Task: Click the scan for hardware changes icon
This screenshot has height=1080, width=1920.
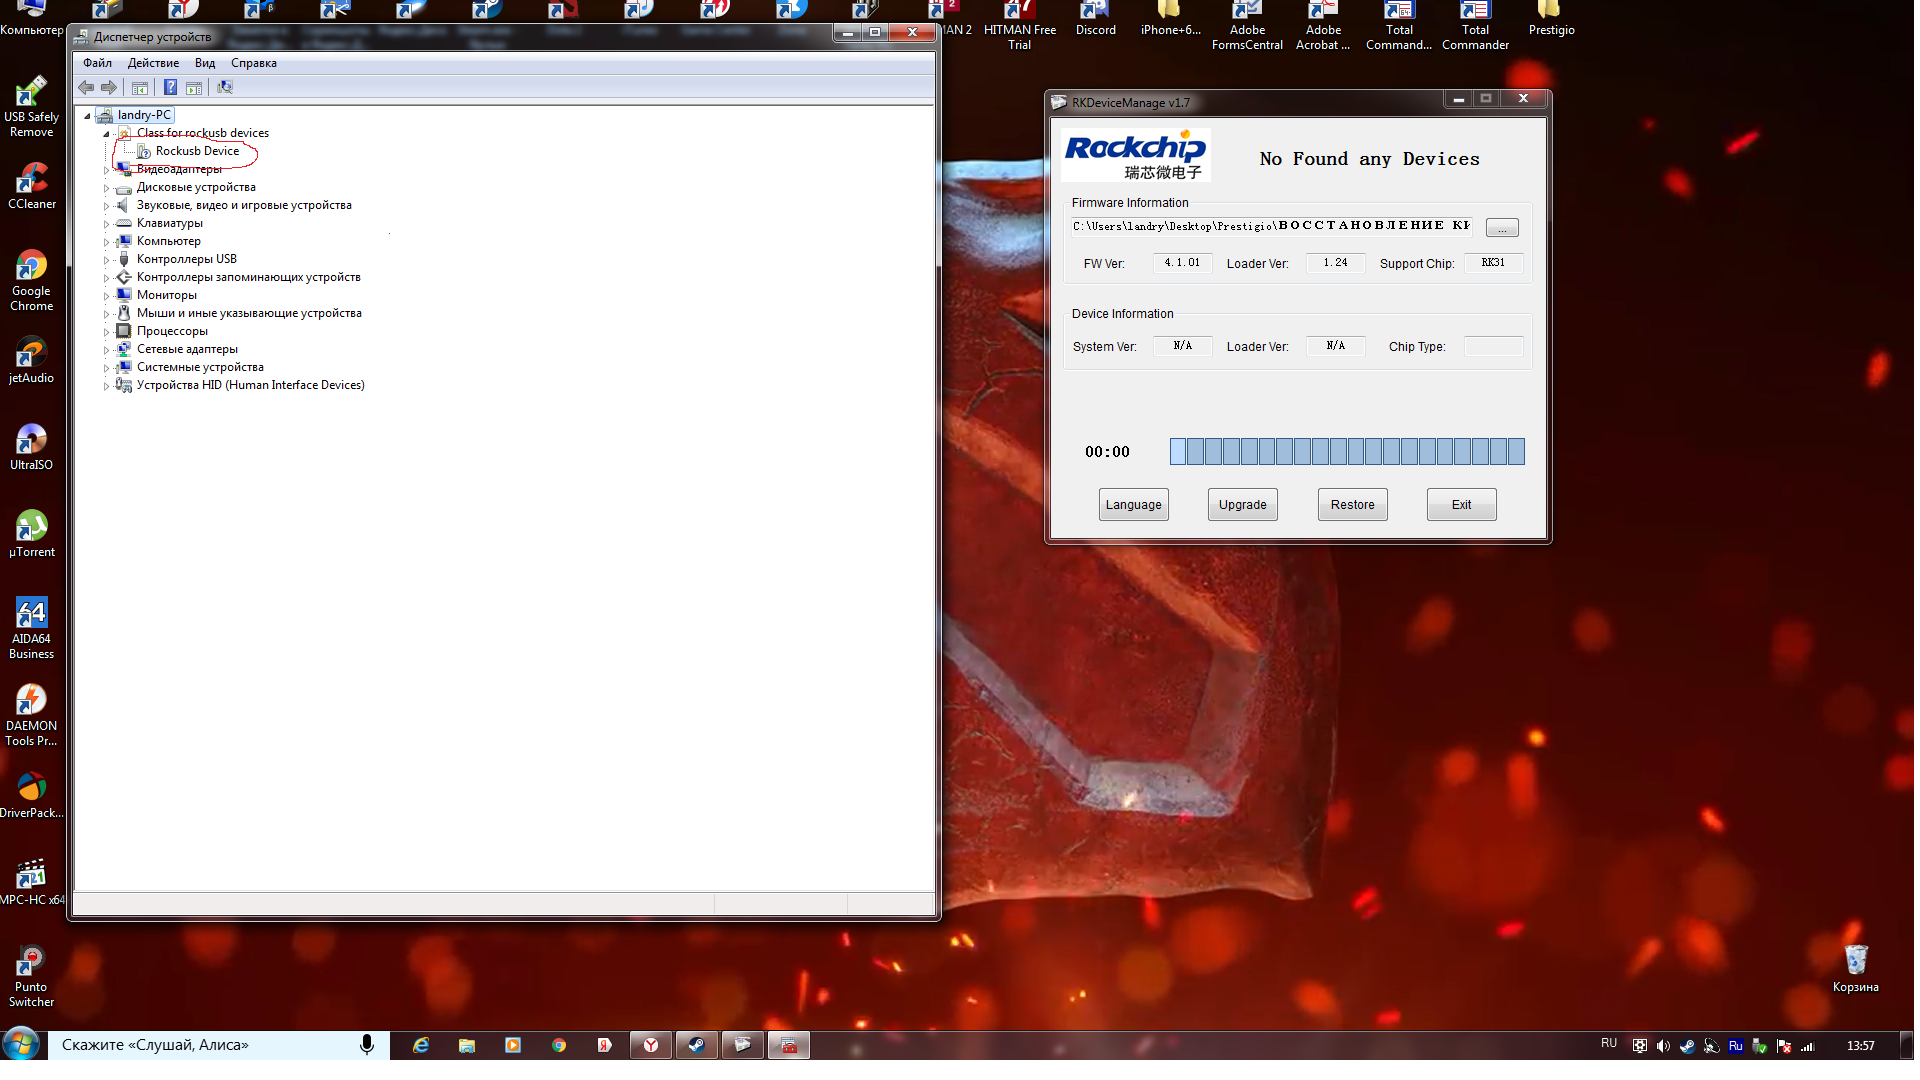Action: click(225, 88)
